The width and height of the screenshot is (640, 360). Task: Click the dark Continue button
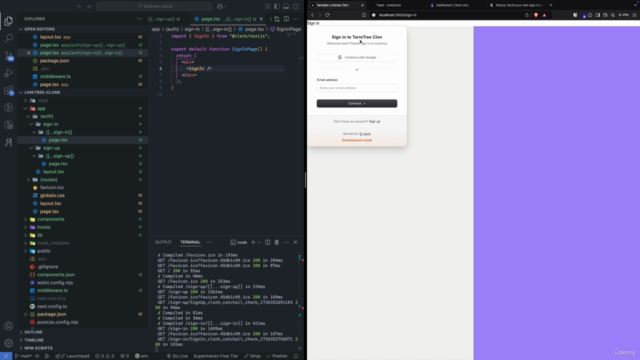(x=357, y=103)
